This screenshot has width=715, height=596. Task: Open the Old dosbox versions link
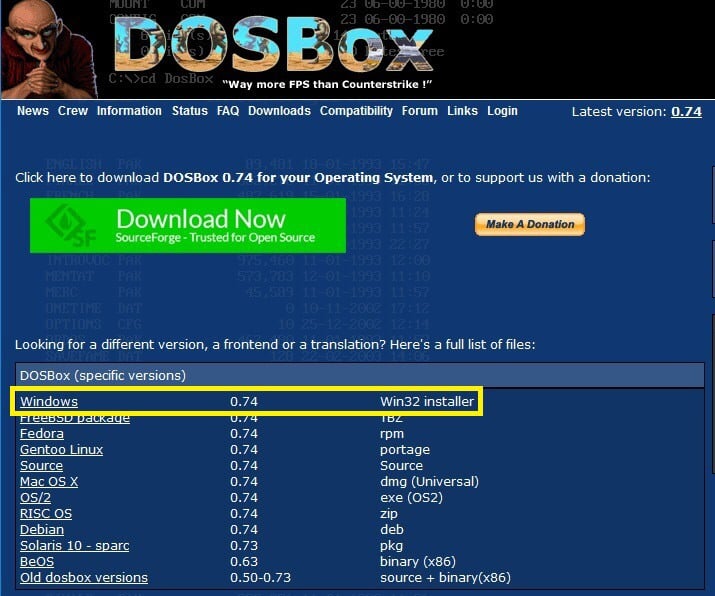click(x=84, y=577)
